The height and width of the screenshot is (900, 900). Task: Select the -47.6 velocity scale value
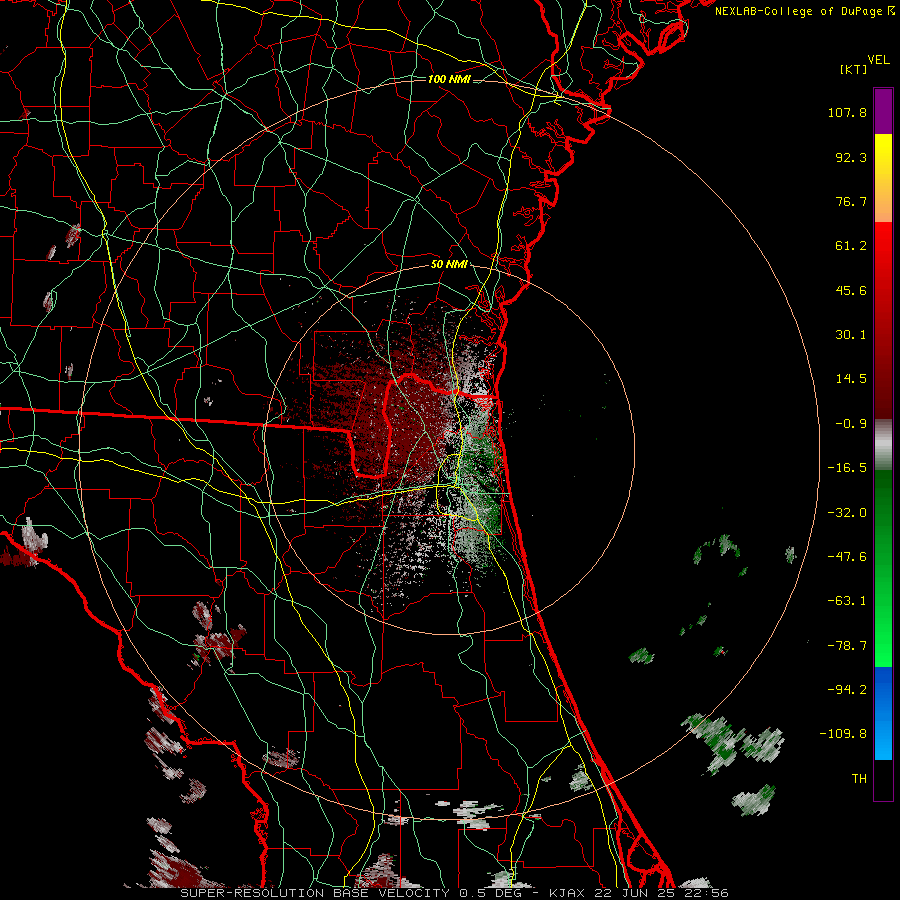(847, 557)
